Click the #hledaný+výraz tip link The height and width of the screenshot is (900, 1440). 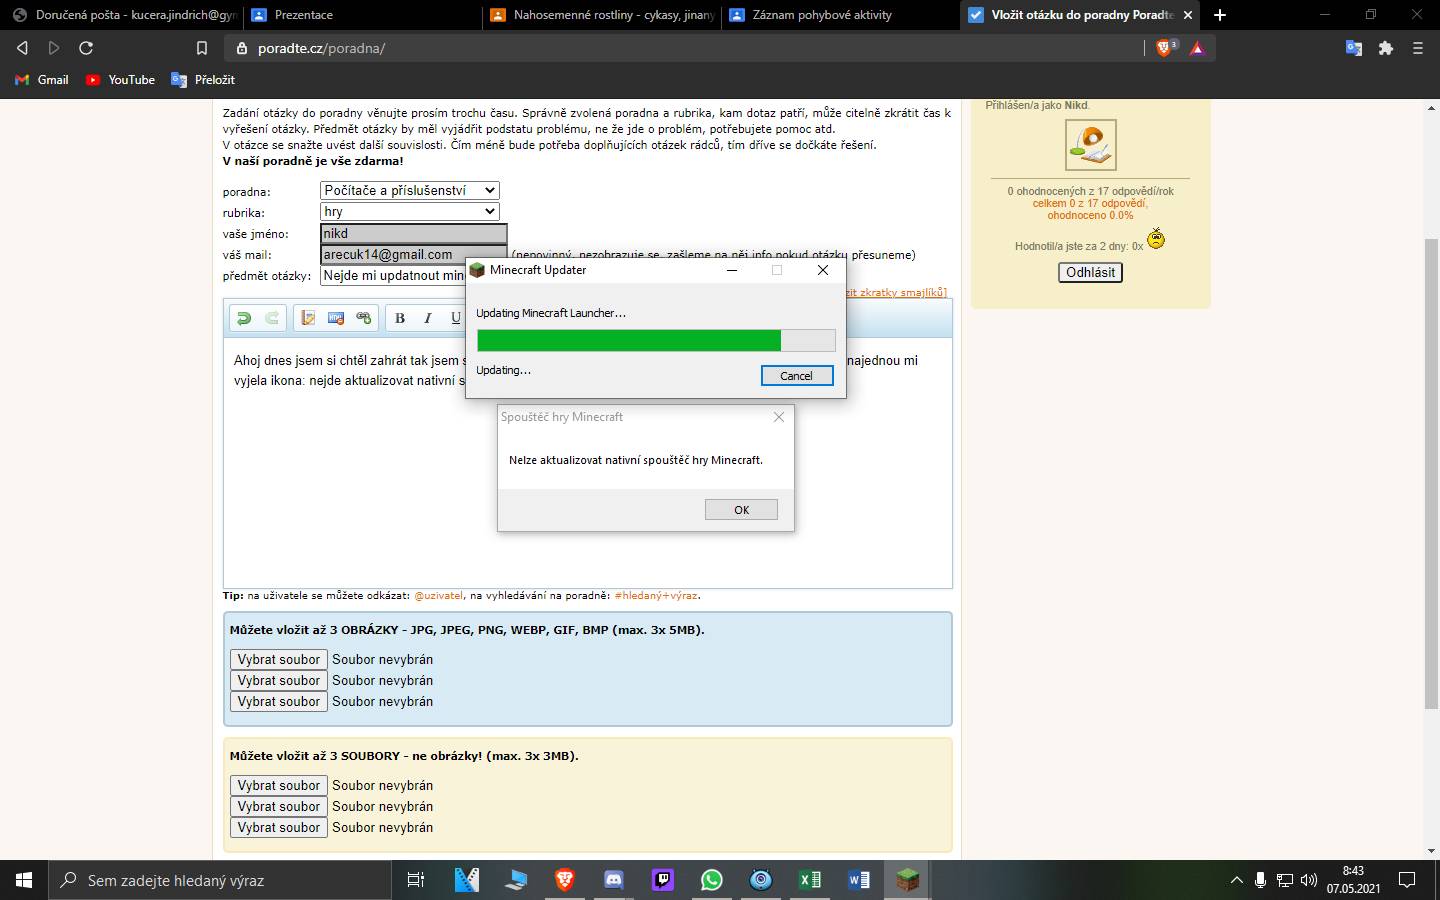pyautogui.click(x=656, y=595)
